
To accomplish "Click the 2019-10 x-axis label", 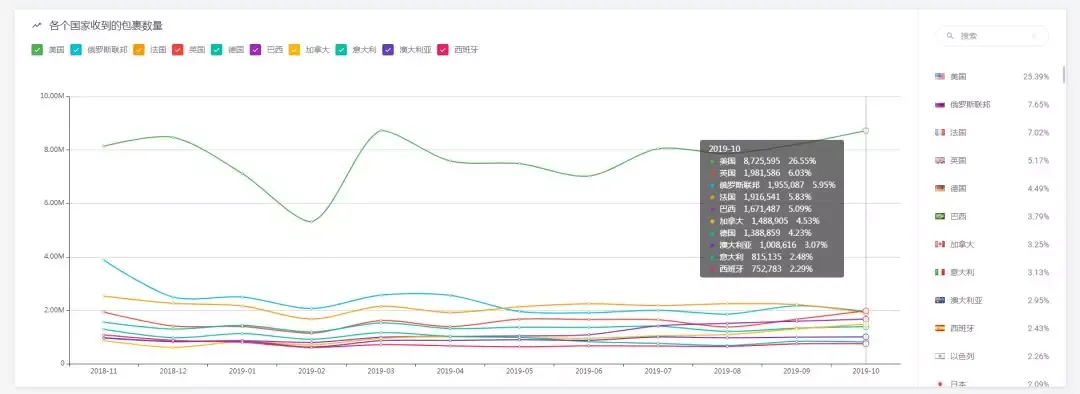I will tap(866, 371).
